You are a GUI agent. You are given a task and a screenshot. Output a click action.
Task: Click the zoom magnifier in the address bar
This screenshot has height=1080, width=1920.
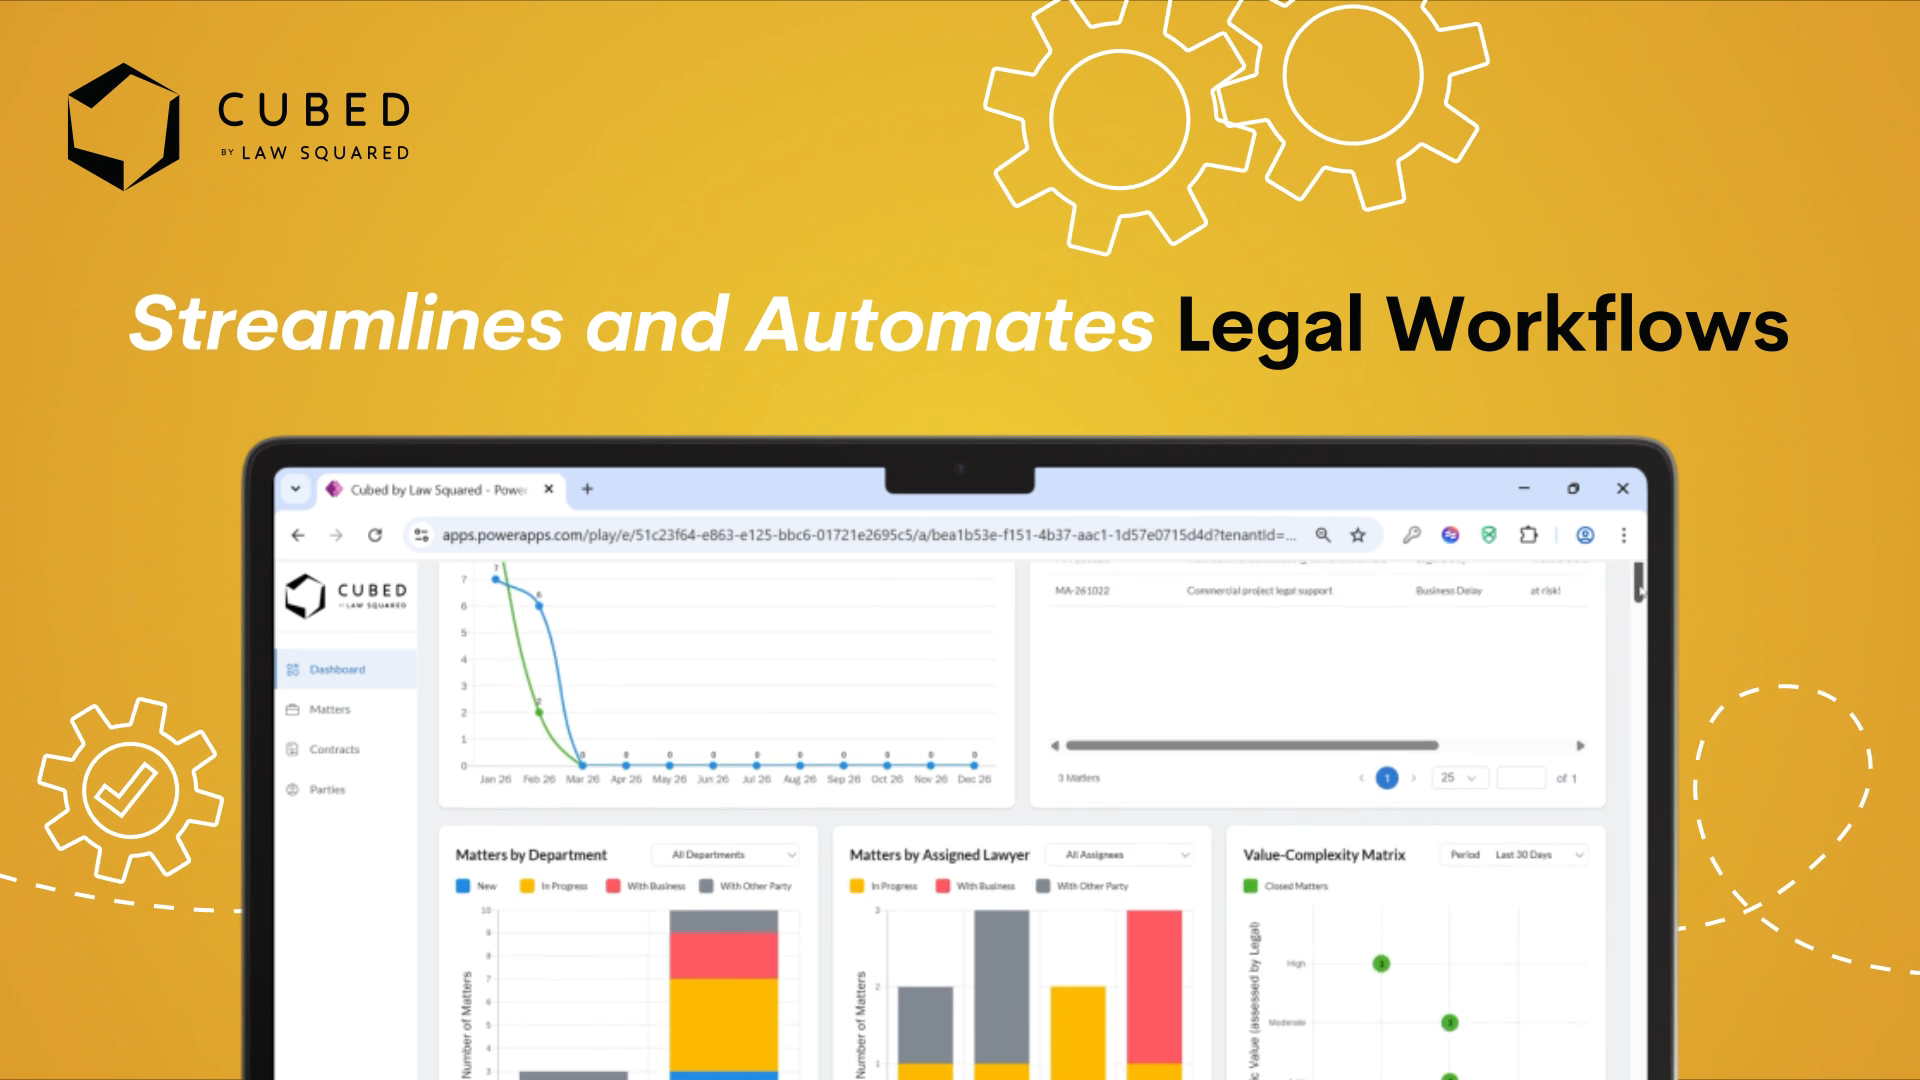tap(1323, 535)
